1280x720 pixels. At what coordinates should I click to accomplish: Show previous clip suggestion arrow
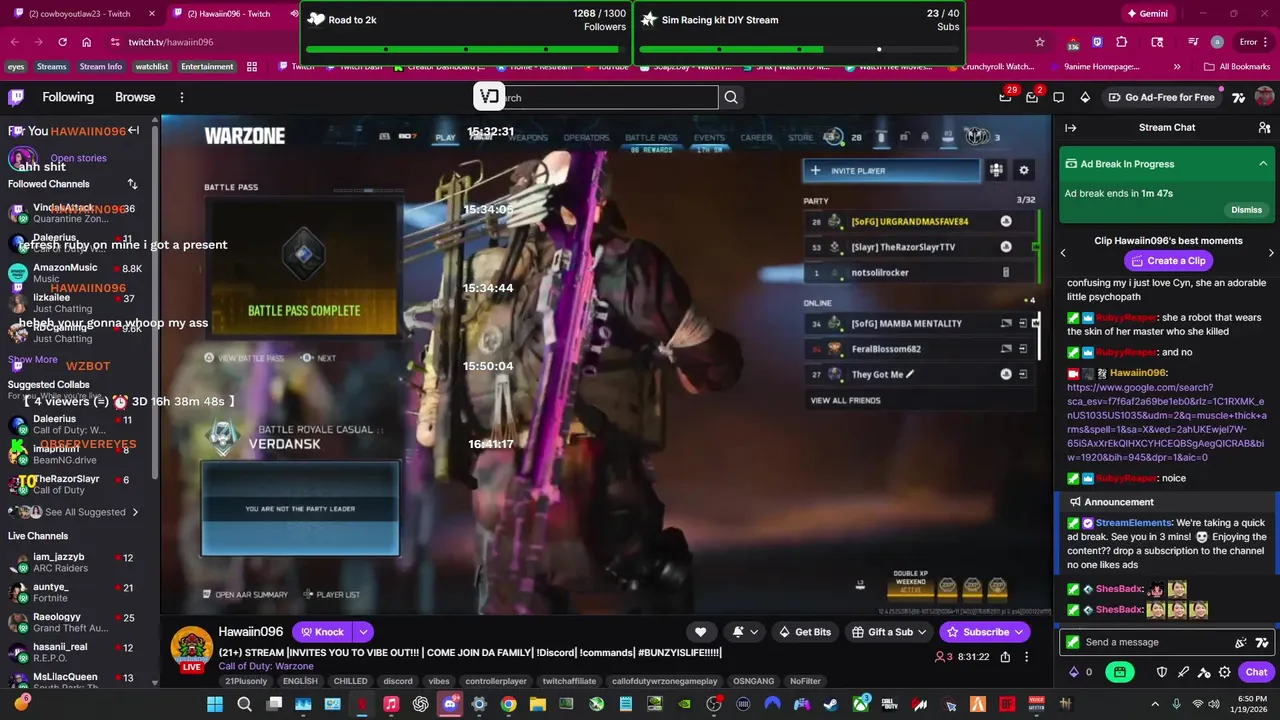1063,253
